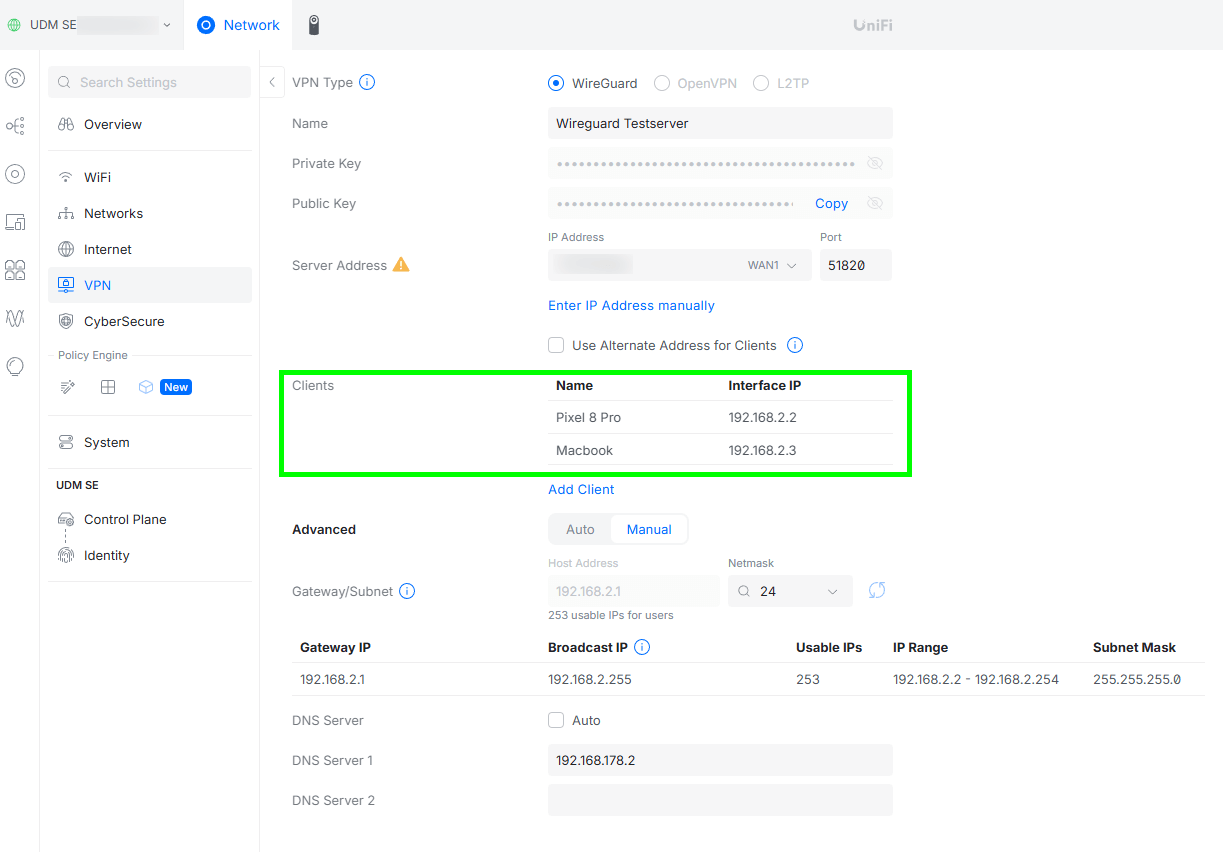Check the DNS Server Auto checkbox
The height and width of the screenshot is (852, 1223).
pyautogui.click(x=556, y=720)
